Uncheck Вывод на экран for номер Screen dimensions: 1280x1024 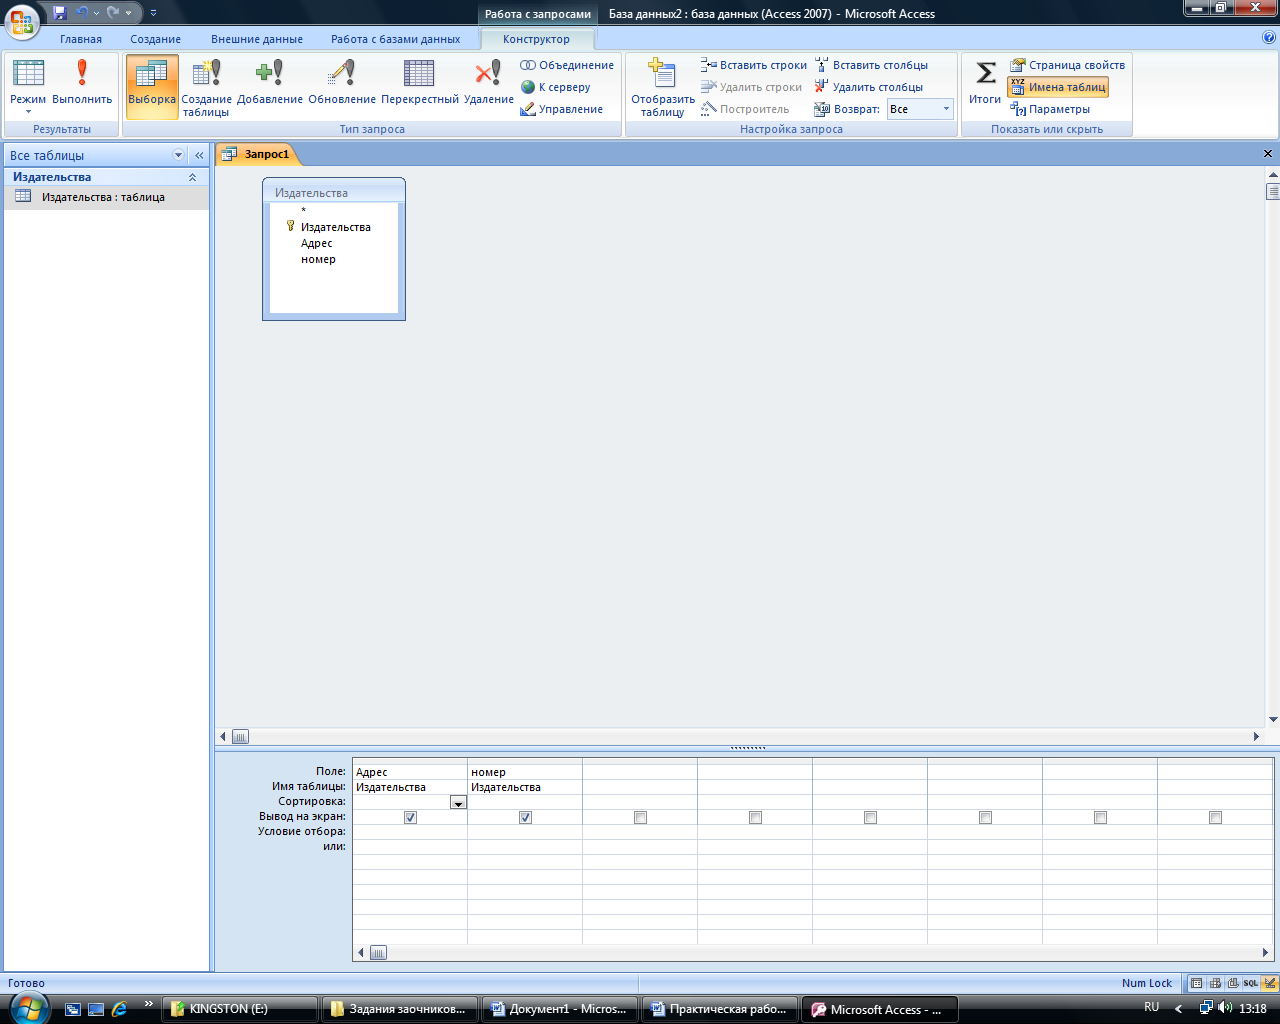click(x=525, y=817)
